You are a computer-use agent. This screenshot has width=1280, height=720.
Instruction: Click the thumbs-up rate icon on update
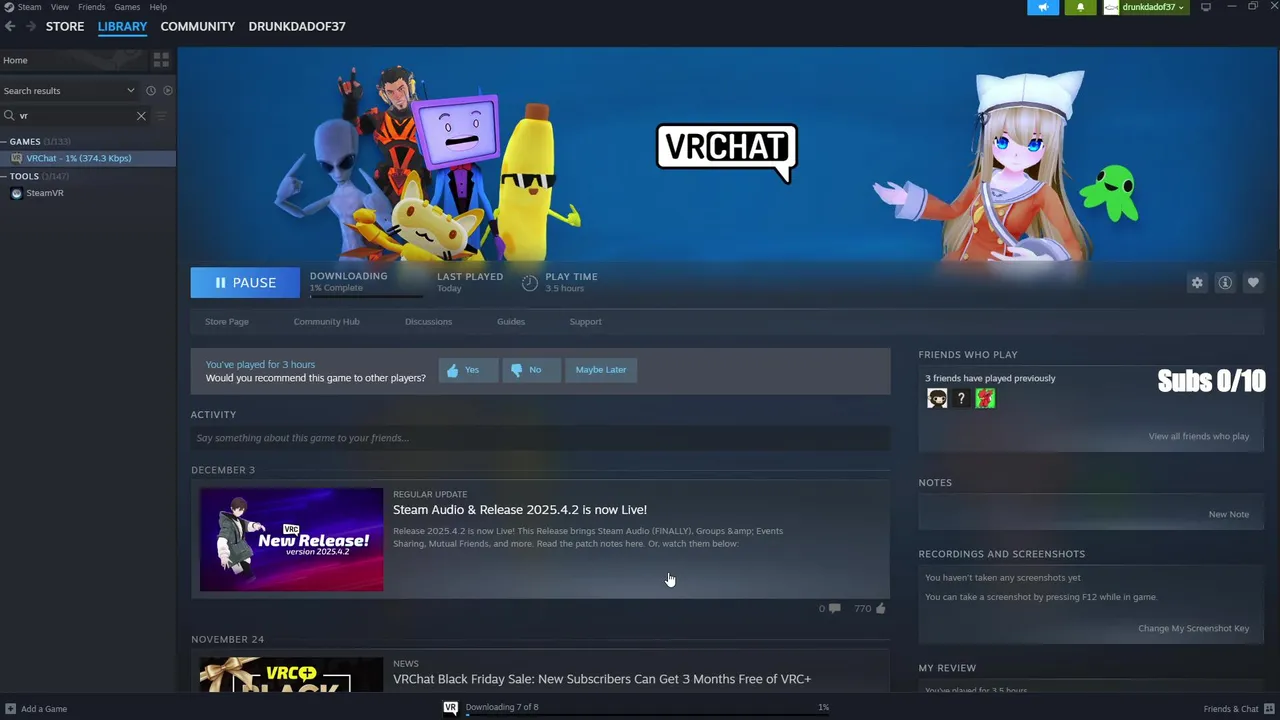[x=881, y=608]
